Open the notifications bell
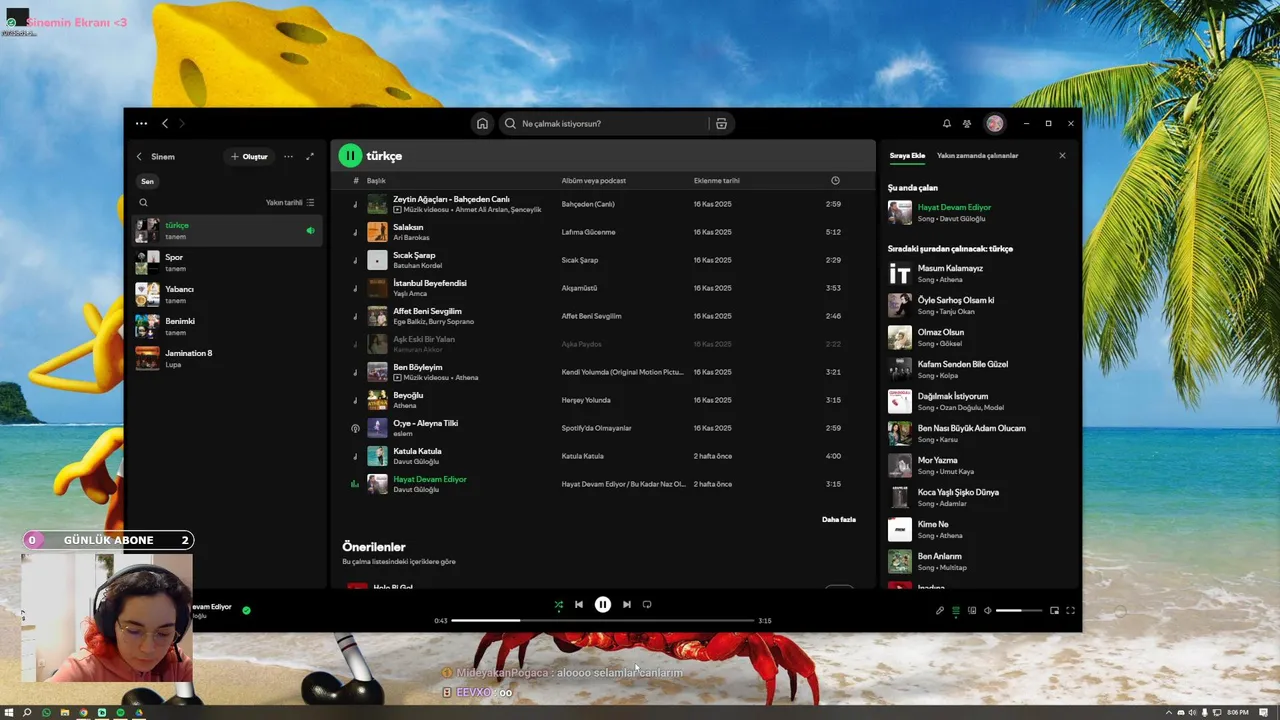The height and width of the screenshot is (720, 1280). tap(946, 123)
